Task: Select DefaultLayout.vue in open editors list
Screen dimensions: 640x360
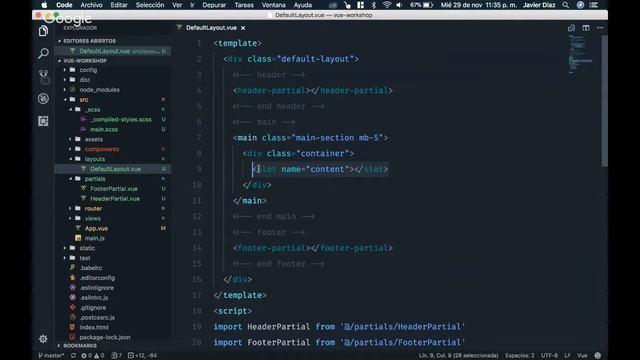Action: 113,51
